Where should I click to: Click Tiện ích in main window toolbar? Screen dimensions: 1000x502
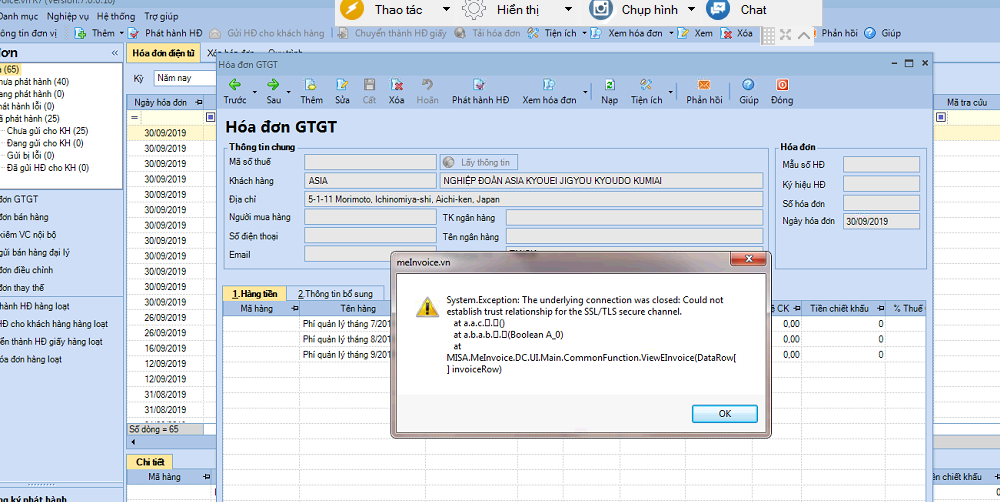click(553, 33)
